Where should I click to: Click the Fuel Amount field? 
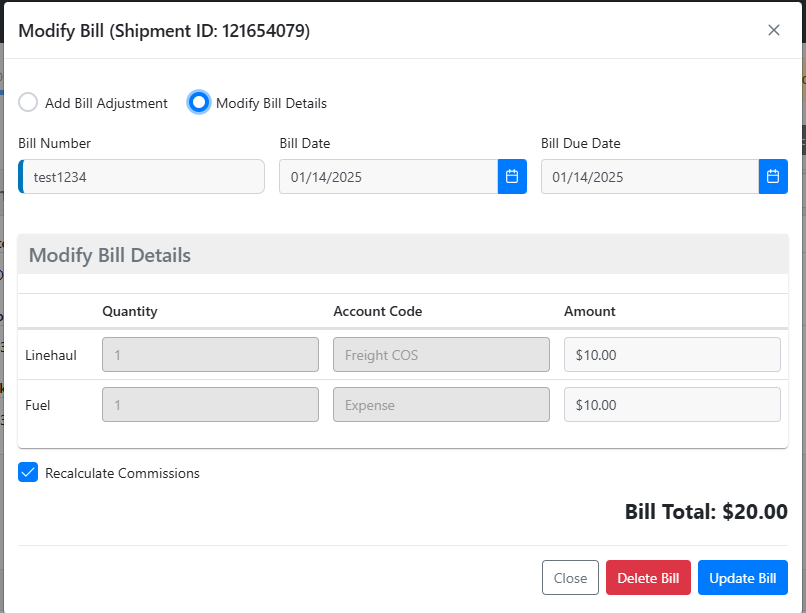[672, 405]
